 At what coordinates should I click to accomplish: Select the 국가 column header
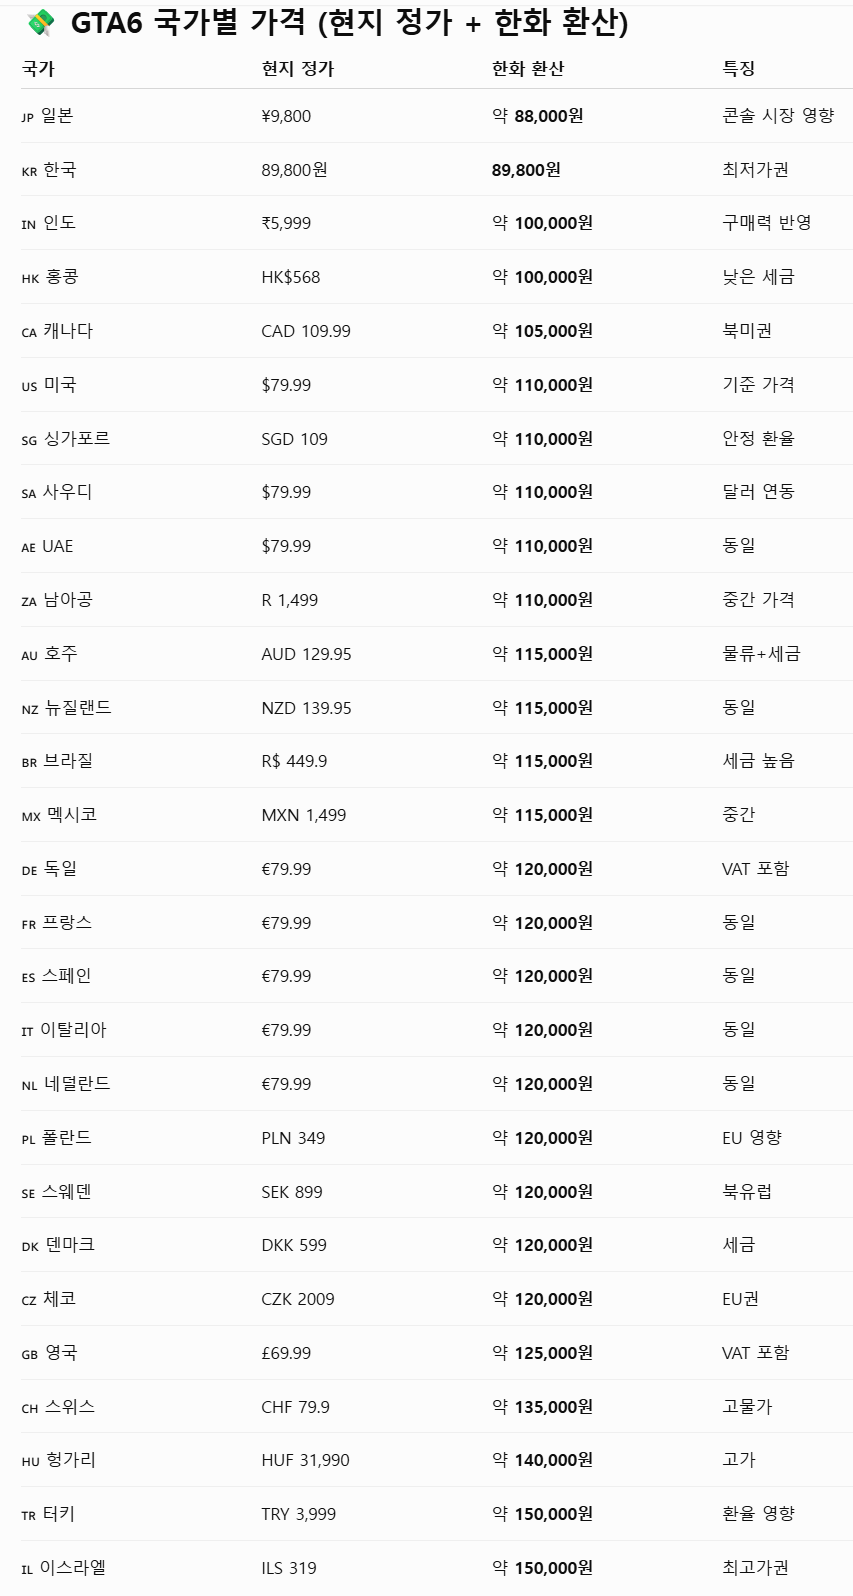coord(38,68)
